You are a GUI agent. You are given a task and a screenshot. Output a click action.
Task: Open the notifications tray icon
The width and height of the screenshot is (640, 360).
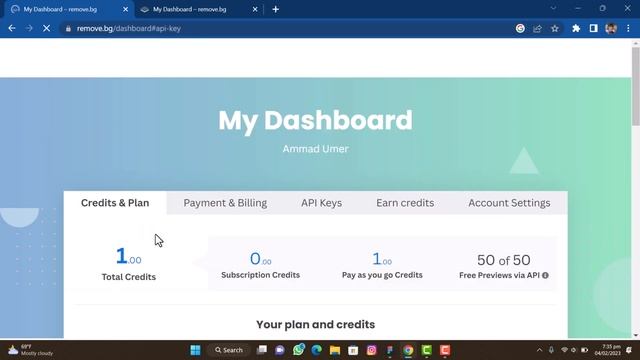(x=629, y=350)
